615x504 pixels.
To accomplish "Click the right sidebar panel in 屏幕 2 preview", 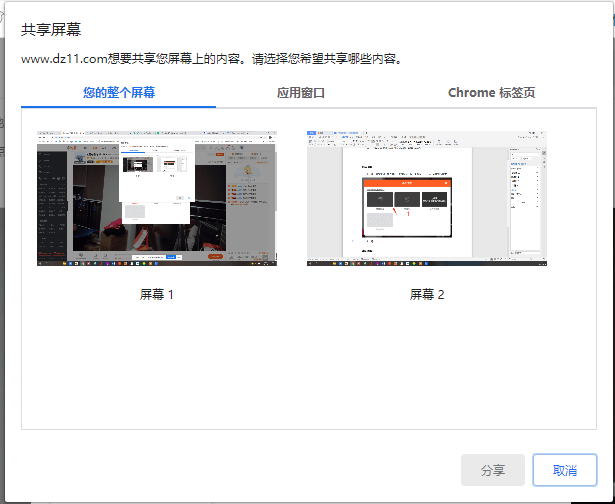I will (x=527, y=190).
